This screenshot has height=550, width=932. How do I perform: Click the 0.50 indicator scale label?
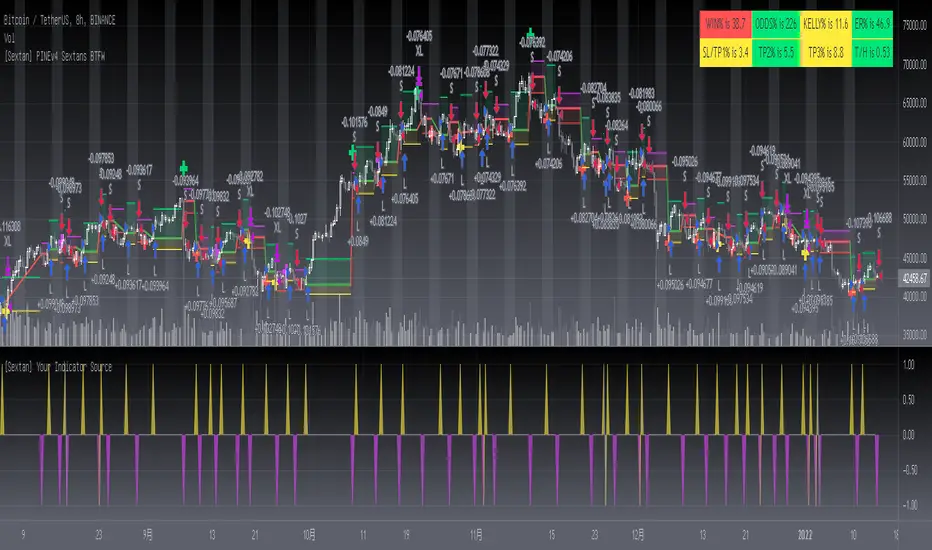[908, 400]
